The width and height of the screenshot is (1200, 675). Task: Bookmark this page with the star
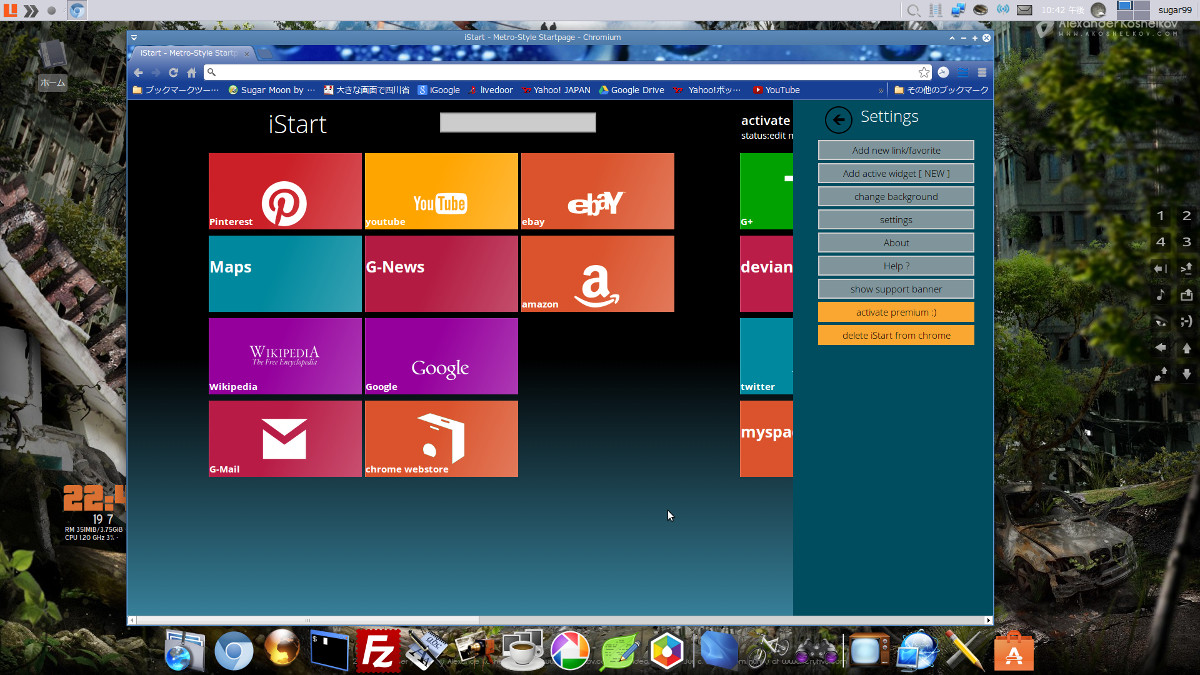tap(924, 72)
